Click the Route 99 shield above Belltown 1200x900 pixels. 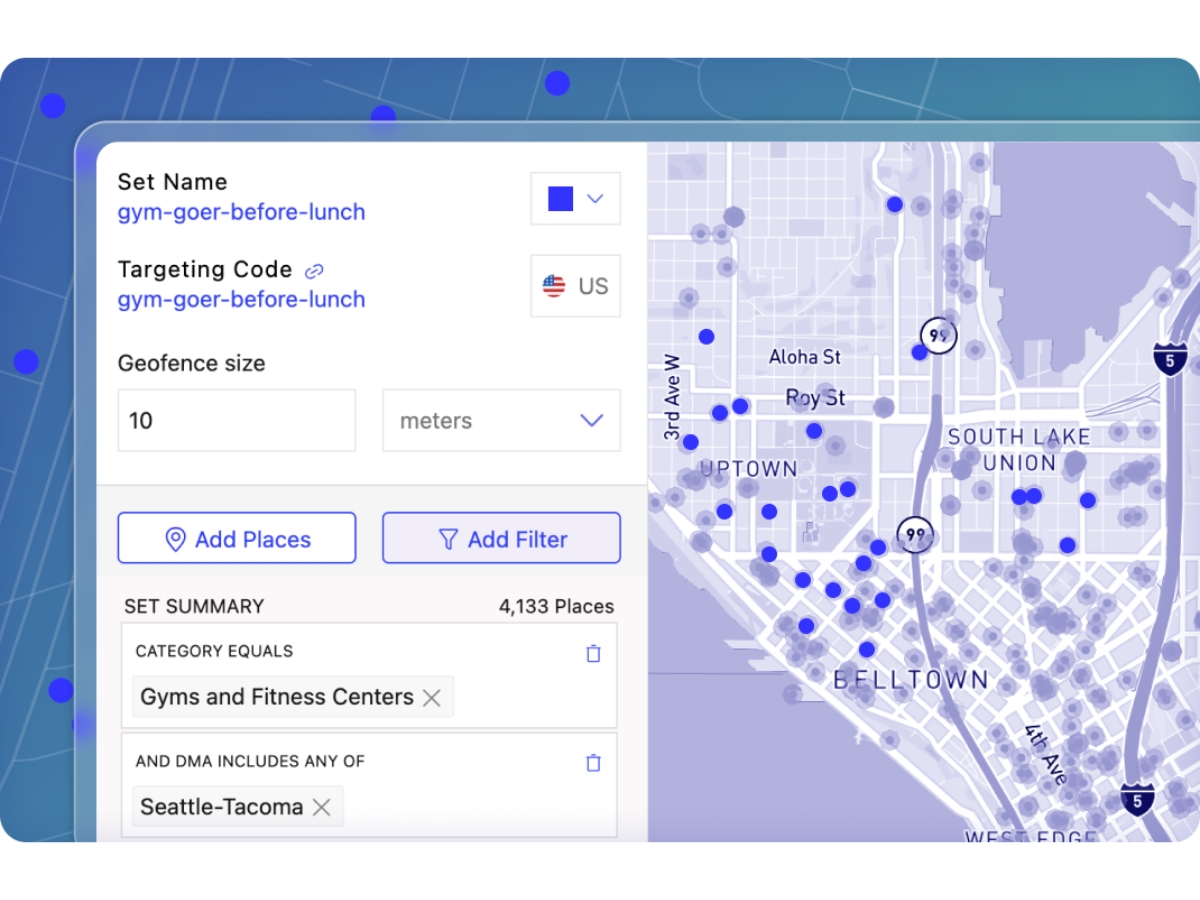pyautogui.click(x=915, y=534)
